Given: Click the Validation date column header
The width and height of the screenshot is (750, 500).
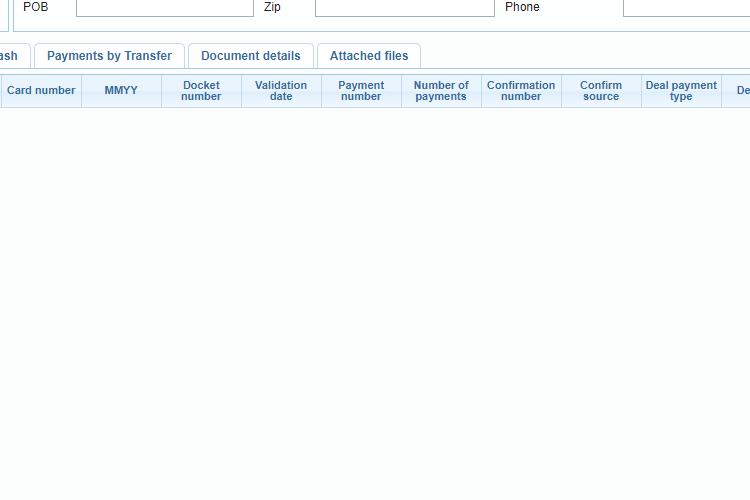Looking at the screenshot, I should [281, 91].
